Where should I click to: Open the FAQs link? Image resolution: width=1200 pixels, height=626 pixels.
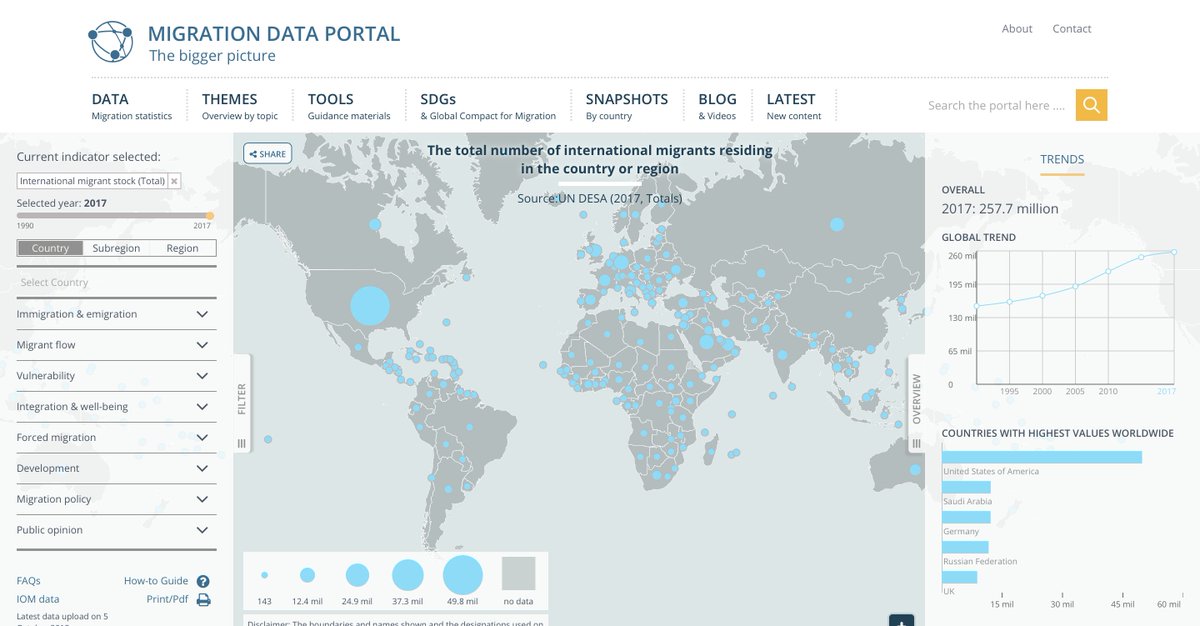[28, 580]
